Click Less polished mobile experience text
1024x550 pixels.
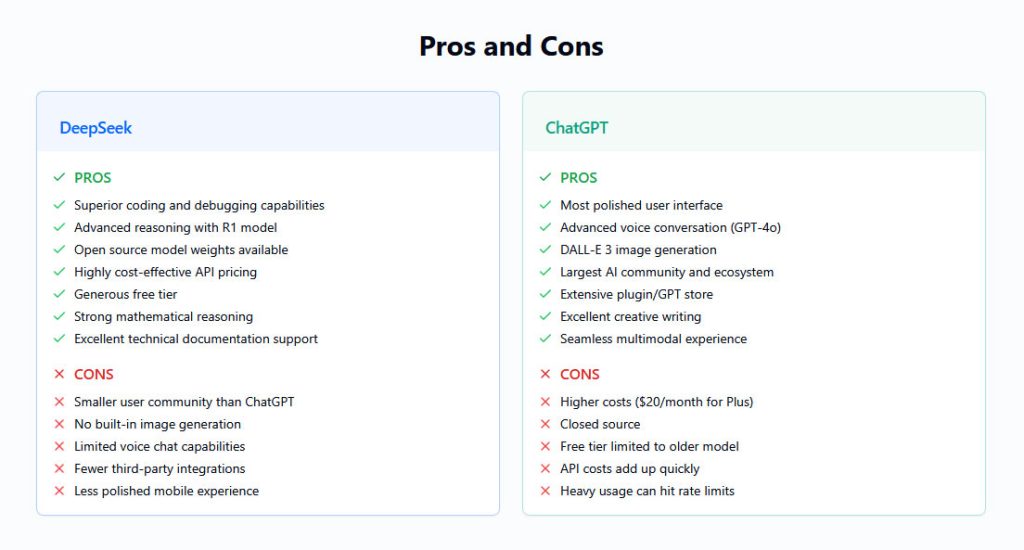pos(167,491)
